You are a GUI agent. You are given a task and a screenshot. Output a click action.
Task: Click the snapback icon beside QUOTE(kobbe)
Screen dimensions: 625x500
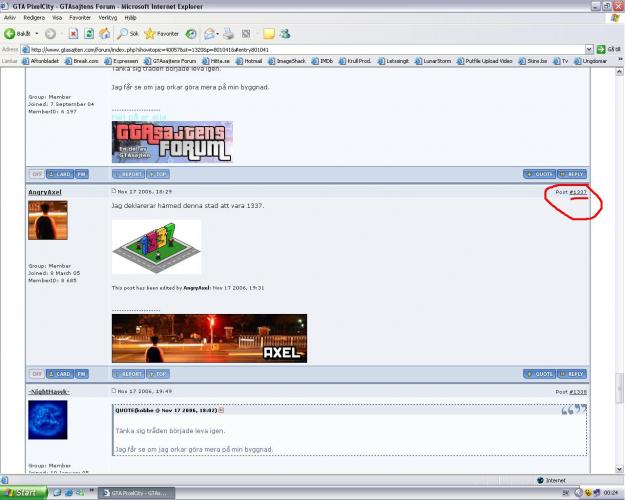coord(222,410)
